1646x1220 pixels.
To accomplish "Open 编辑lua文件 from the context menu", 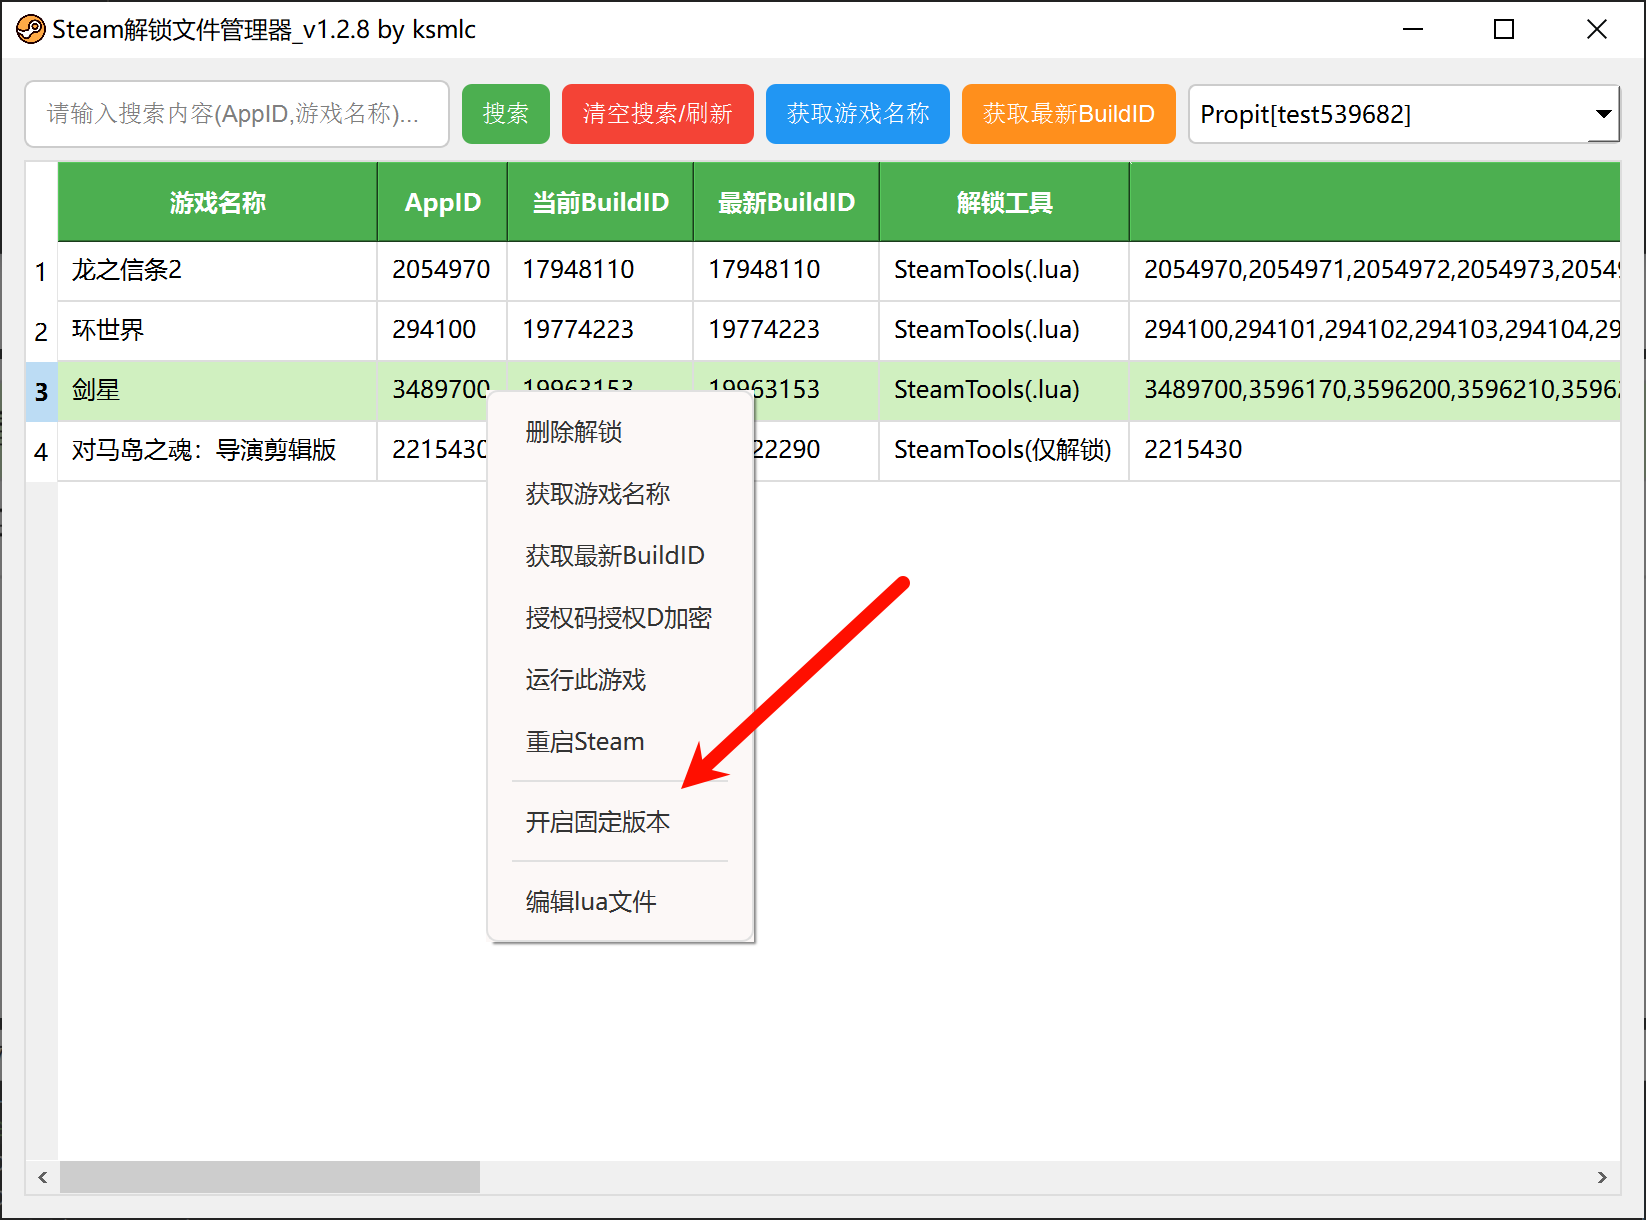I will pos(590,902).
